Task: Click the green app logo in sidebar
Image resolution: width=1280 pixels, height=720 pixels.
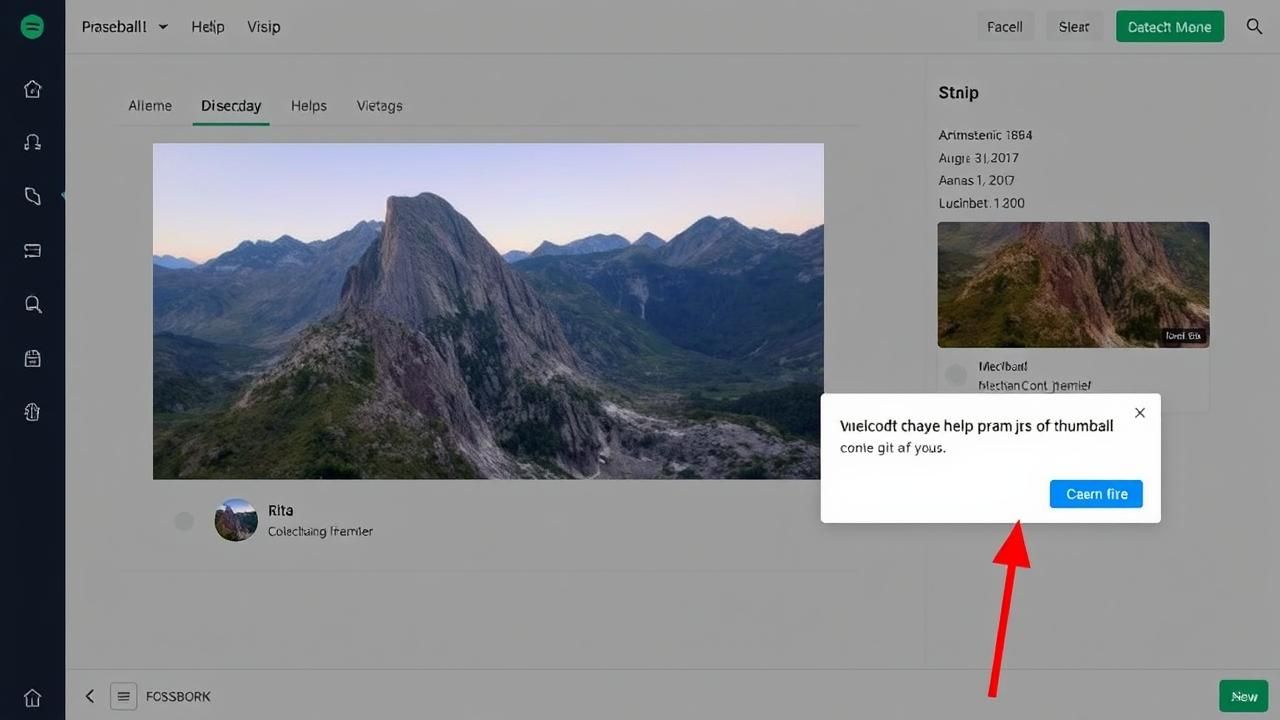Action: coord(32,27)
